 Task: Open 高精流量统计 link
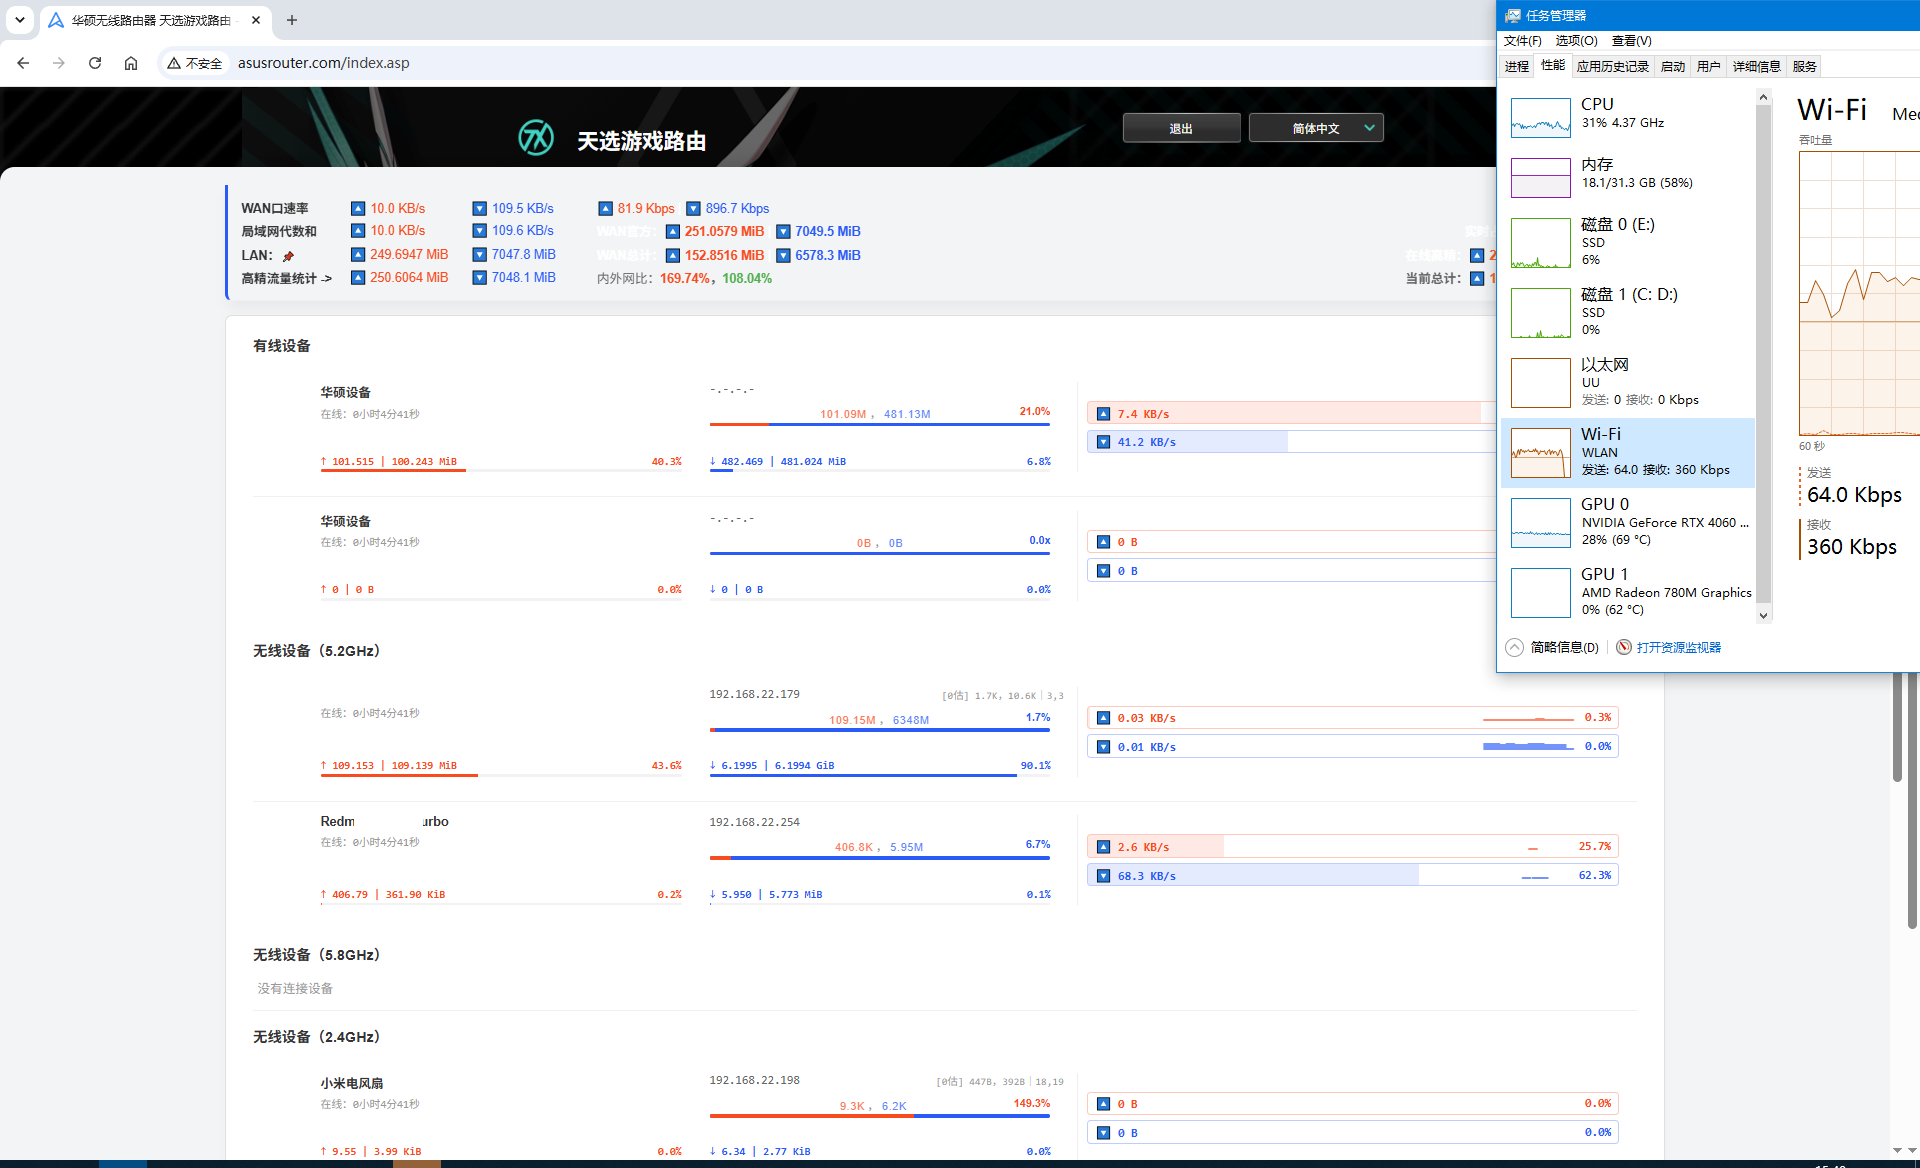(286, 278)
